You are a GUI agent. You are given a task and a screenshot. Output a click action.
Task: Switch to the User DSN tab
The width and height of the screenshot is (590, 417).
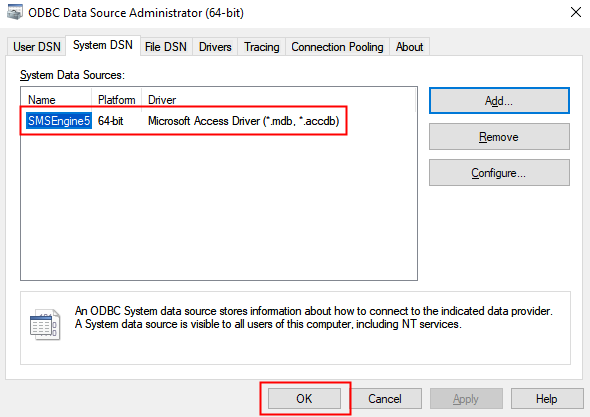[x=36, y=47]
